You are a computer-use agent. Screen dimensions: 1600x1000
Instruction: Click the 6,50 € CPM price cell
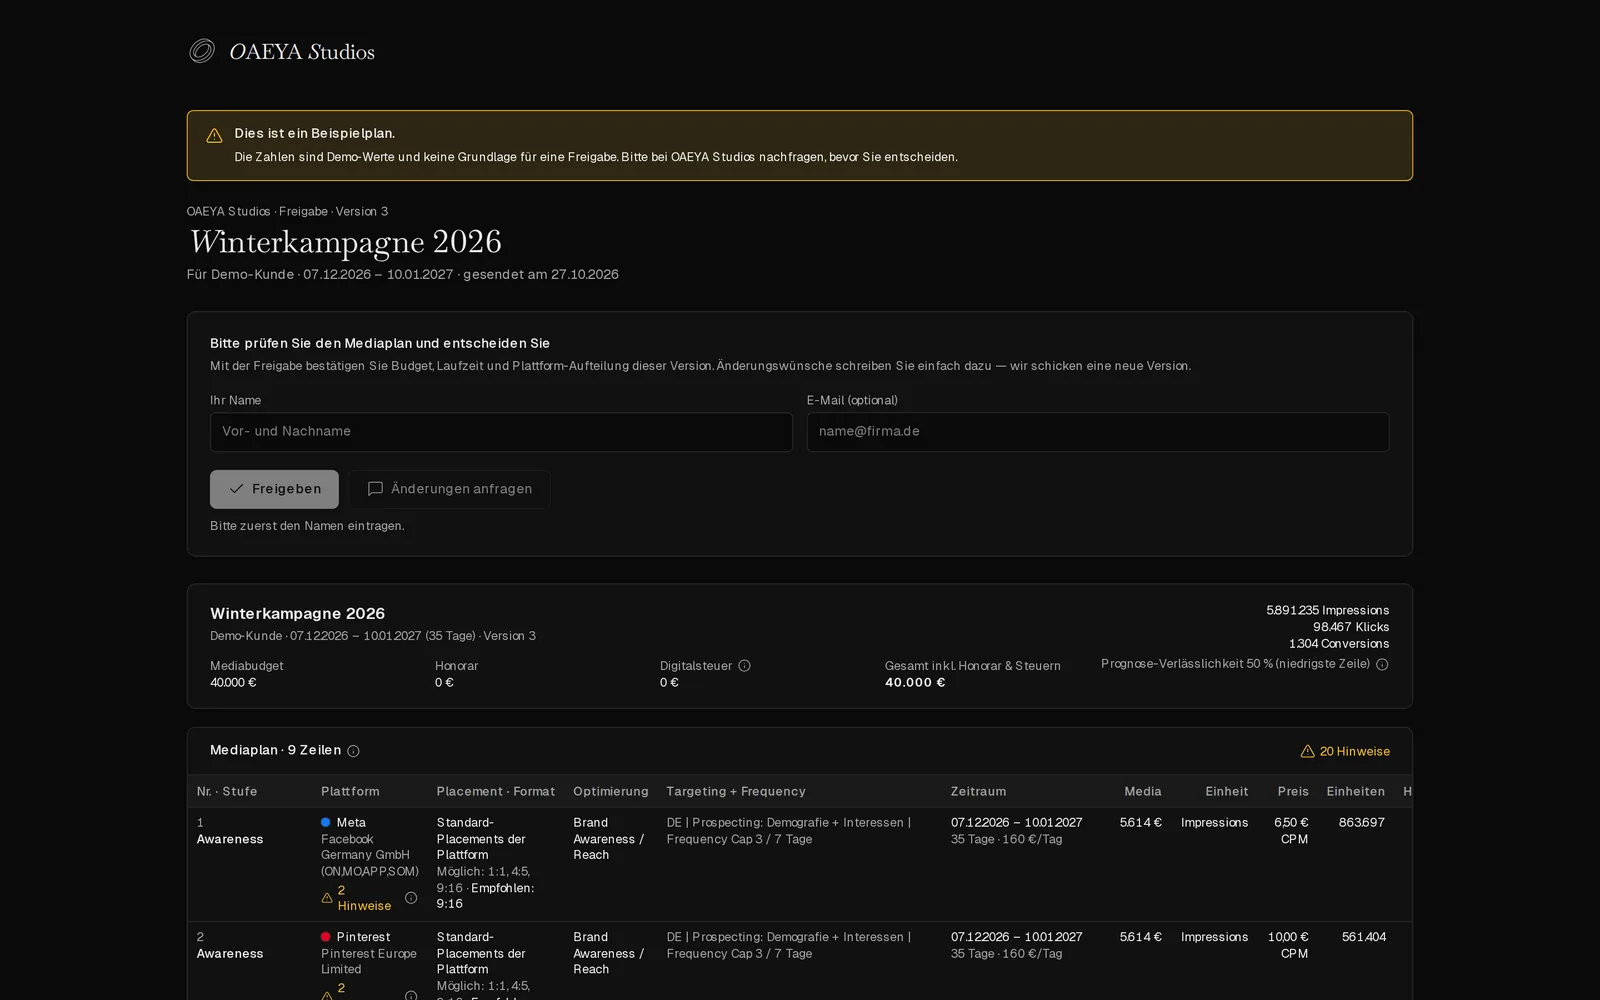[1291, 831]
